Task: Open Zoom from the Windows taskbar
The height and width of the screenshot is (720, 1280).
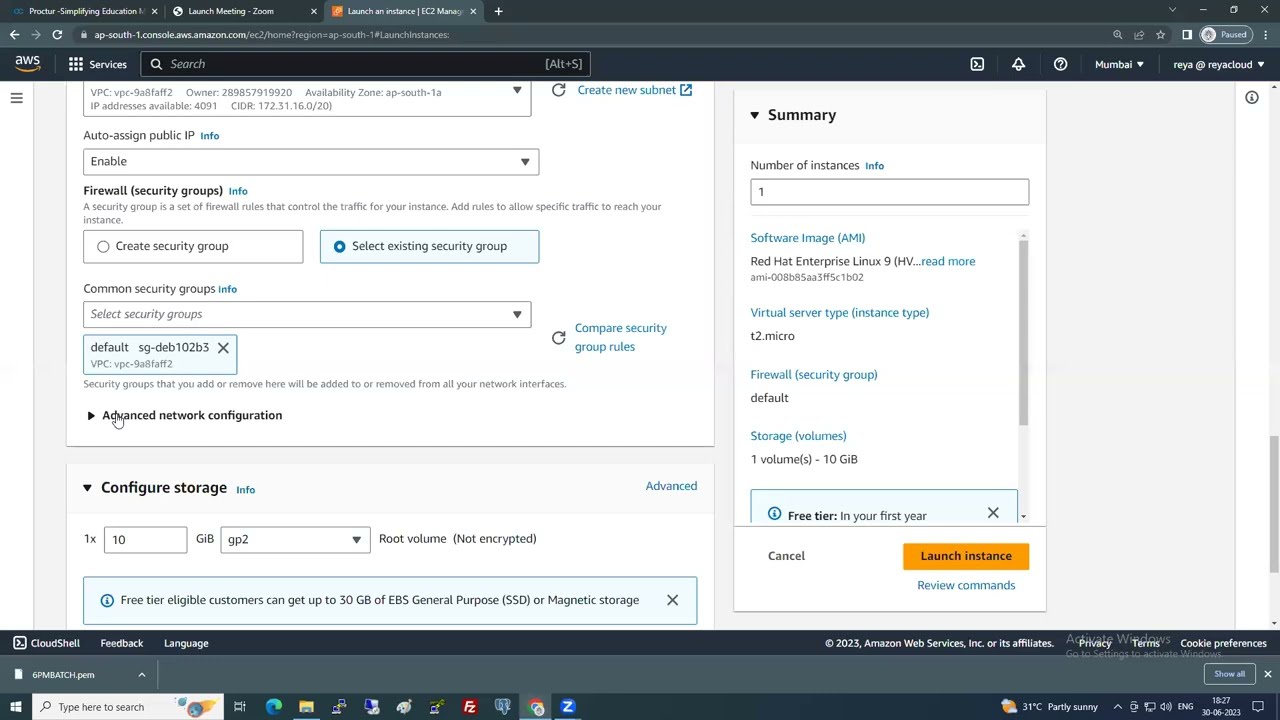Action: tap(567, 707)
